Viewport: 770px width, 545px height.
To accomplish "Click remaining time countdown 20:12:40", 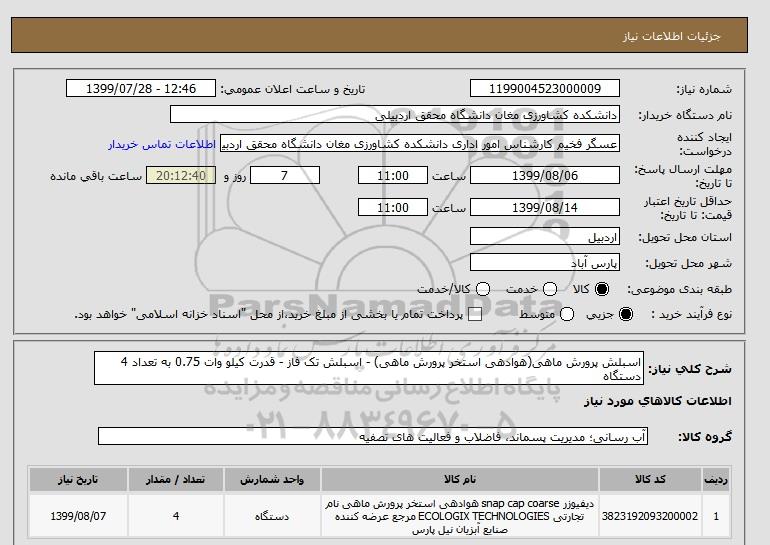I will point(181,175).
